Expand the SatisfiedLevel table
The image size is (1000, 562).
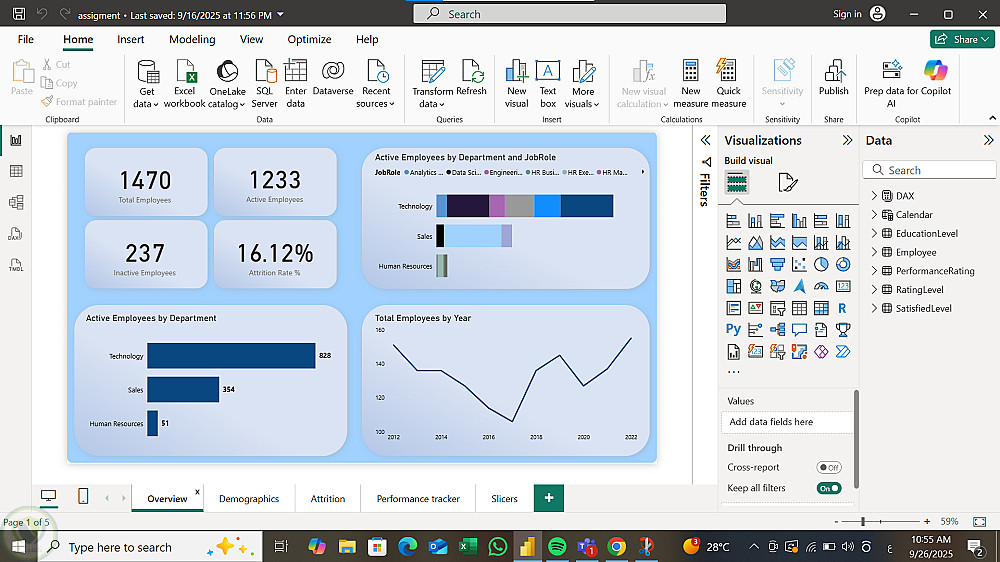(874, 308)
